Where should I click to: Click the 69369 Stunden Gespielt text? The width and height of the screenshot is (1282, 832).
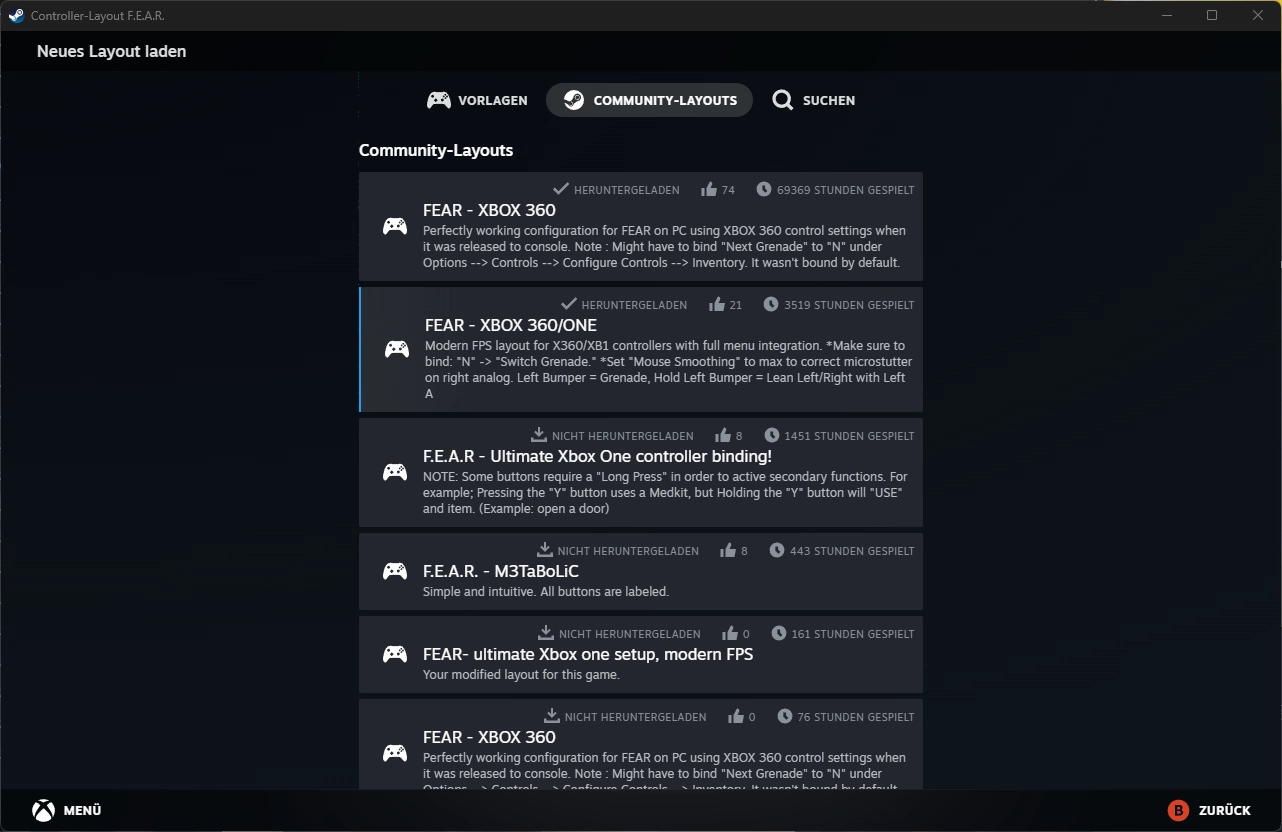click(x=846, y=190)
